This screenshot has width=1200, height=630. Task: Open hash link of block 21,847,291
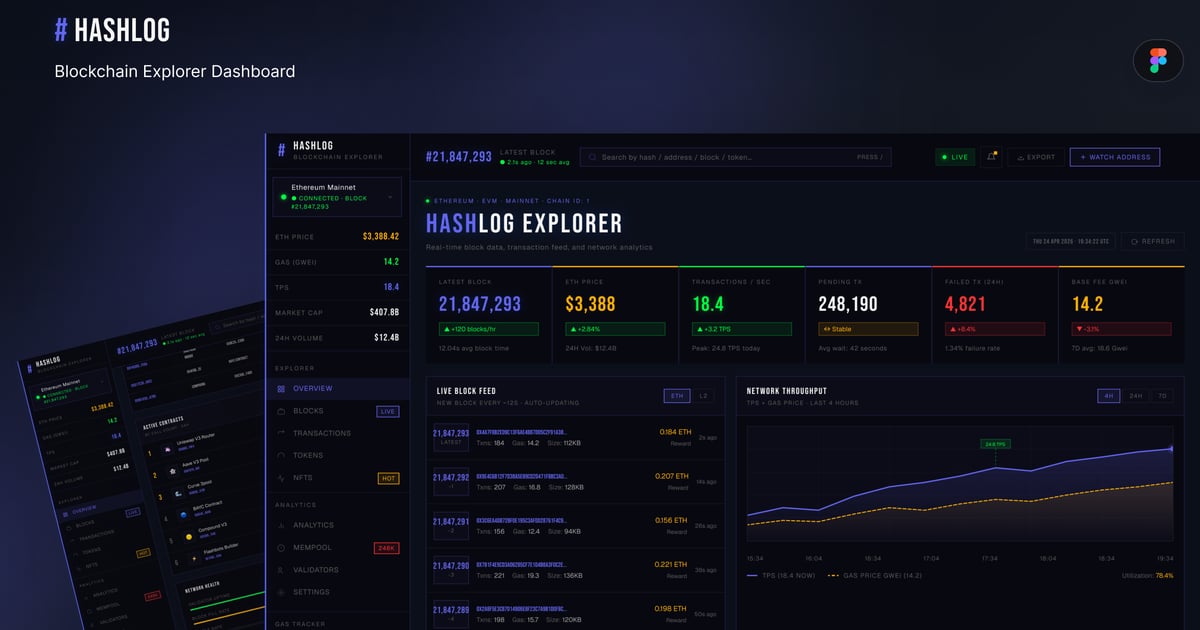click(x=524, y=520)
